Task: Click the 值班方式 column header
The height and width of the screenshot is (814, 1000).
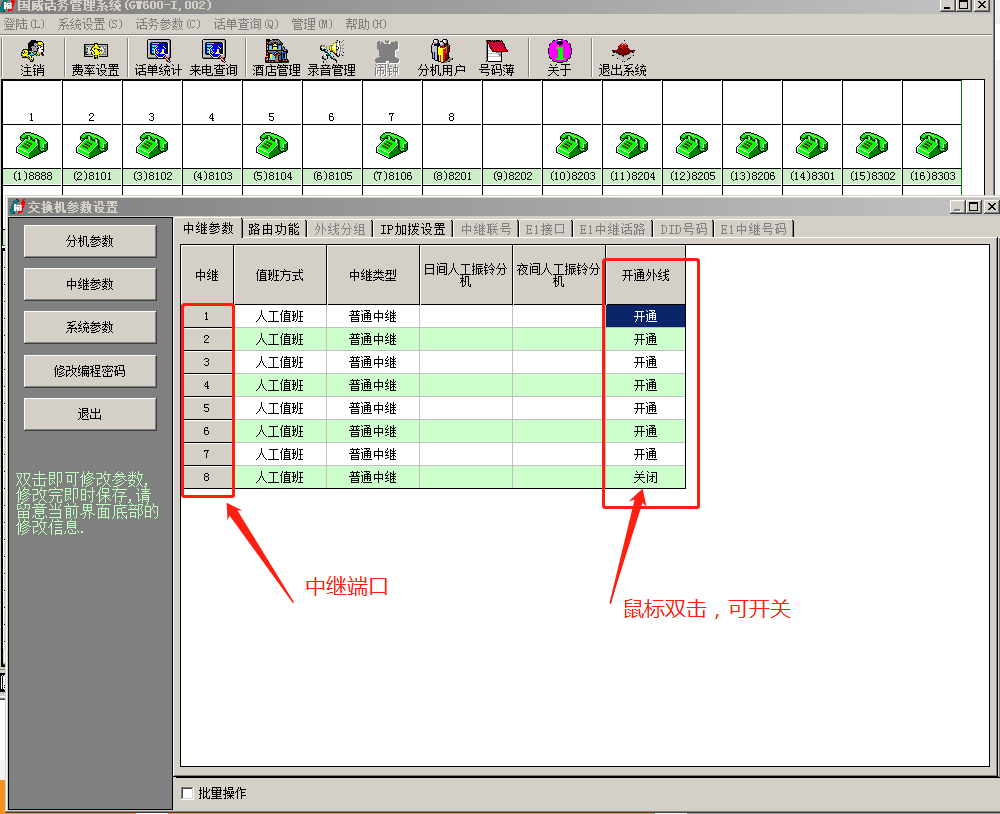Action: click(280, 275)
